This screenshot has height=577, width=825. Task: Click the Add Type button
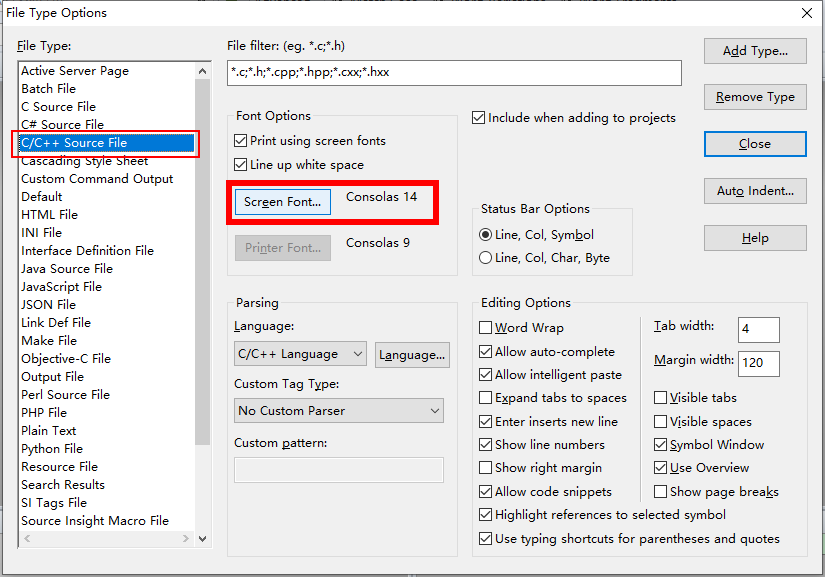[754, 50]
